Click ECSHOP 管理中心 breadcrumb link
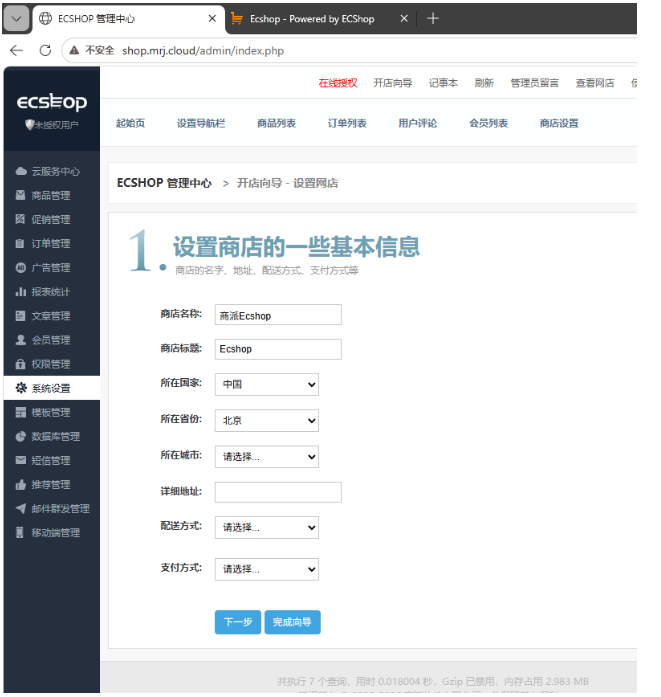The width and height of the screenshot is (661, 697). click(x=164, y=183)
